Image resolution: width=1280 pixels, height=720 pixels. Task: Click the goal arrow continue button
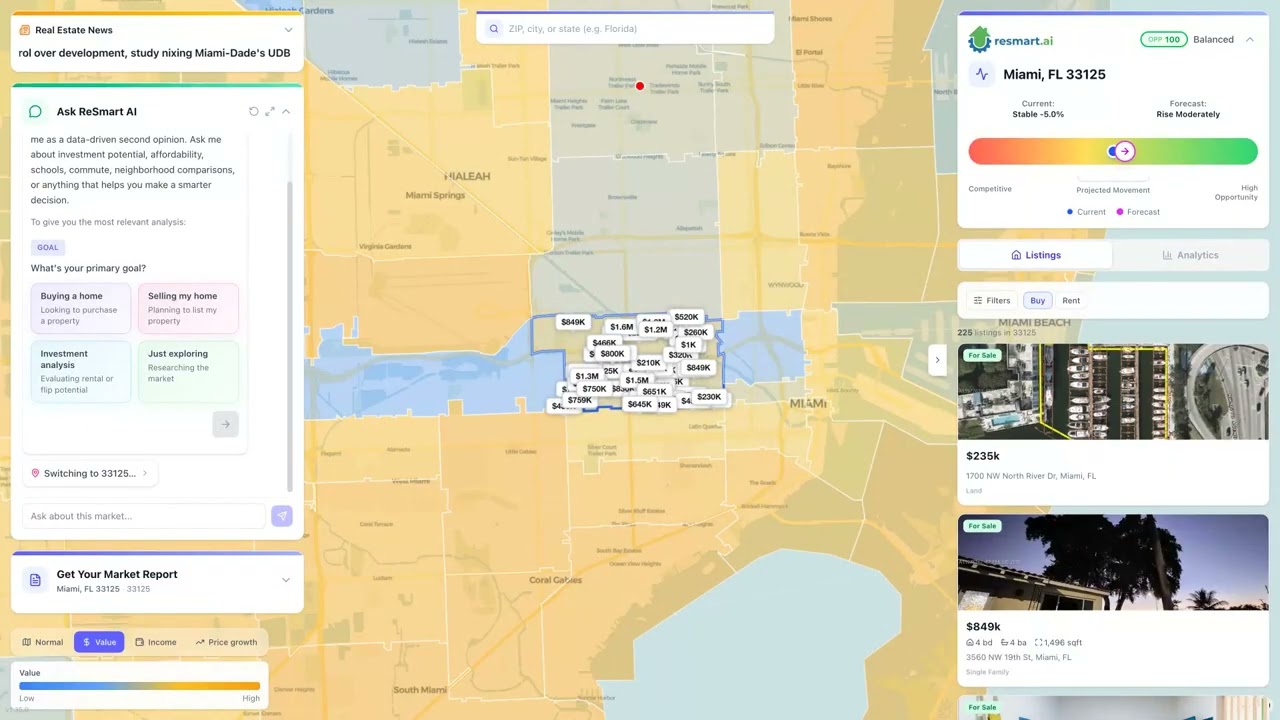coord(225,424)
